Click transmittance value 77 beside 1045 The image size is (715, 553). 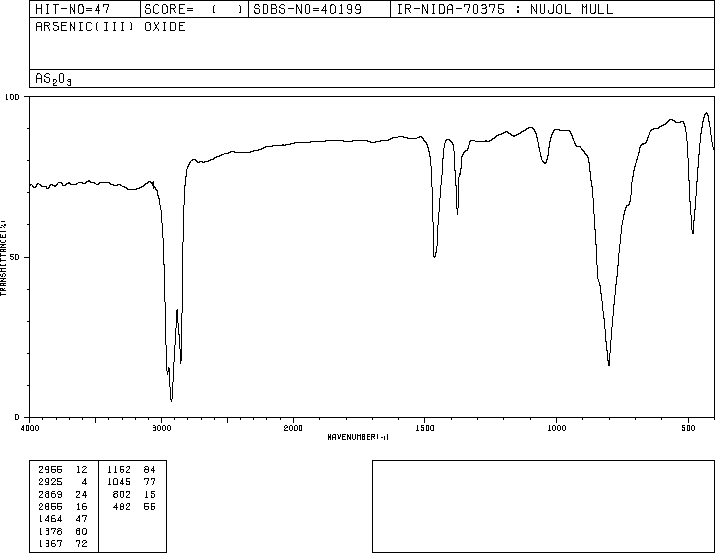(150, 481)
